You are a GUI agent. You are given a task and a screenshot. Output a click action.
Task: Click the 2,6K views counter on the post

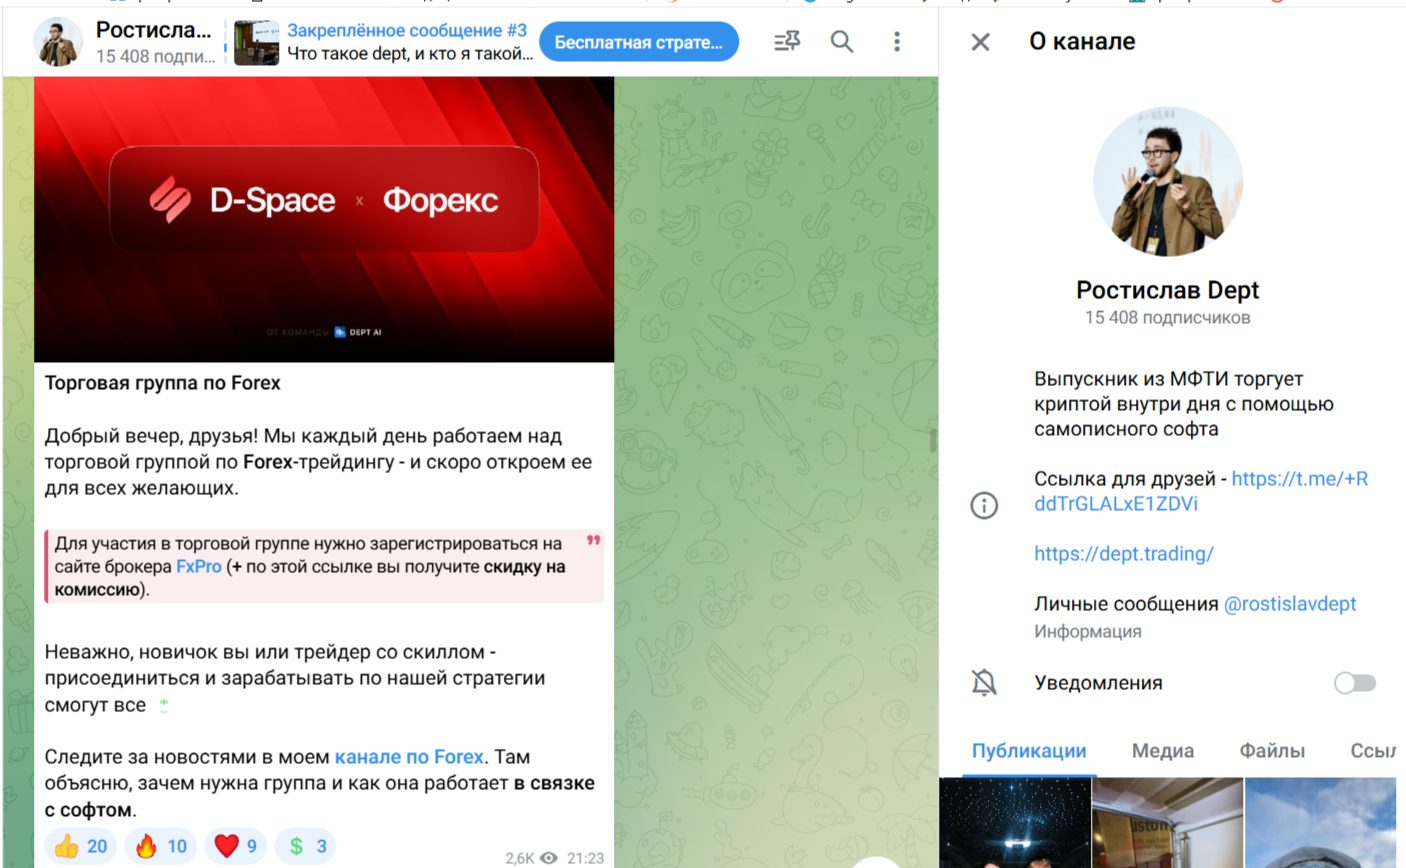pos(531,858)
